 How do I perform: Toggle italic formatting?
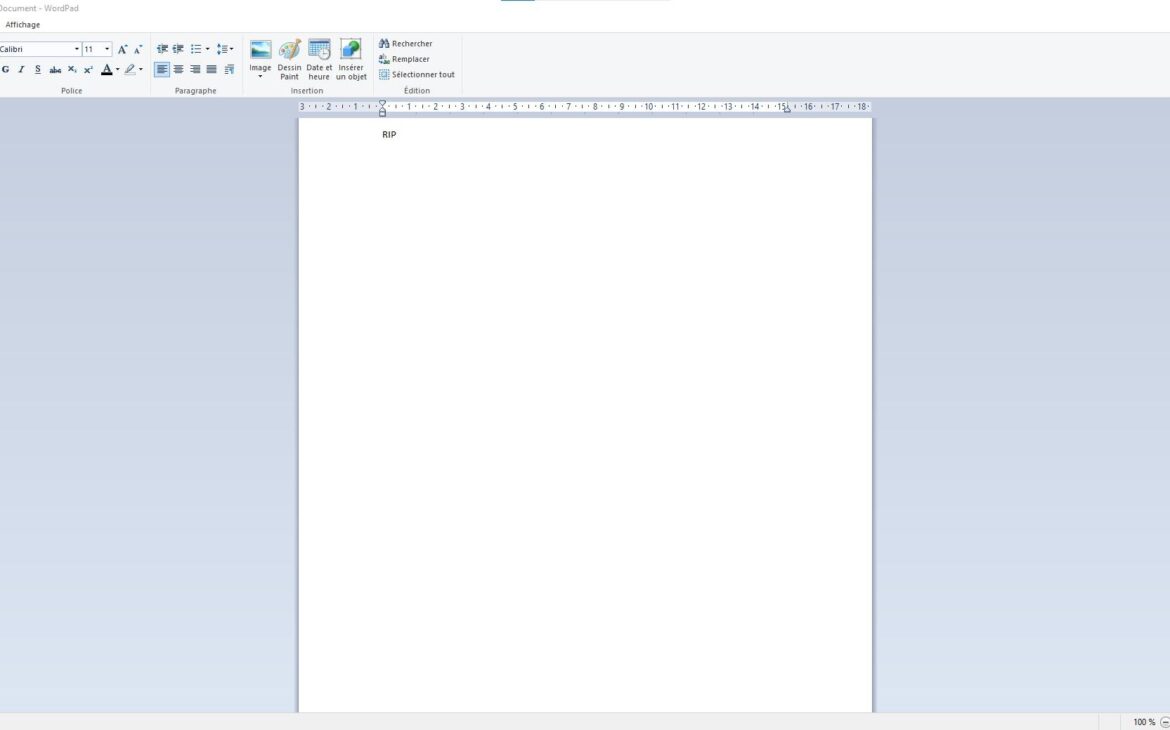click(x=21, y=69)
